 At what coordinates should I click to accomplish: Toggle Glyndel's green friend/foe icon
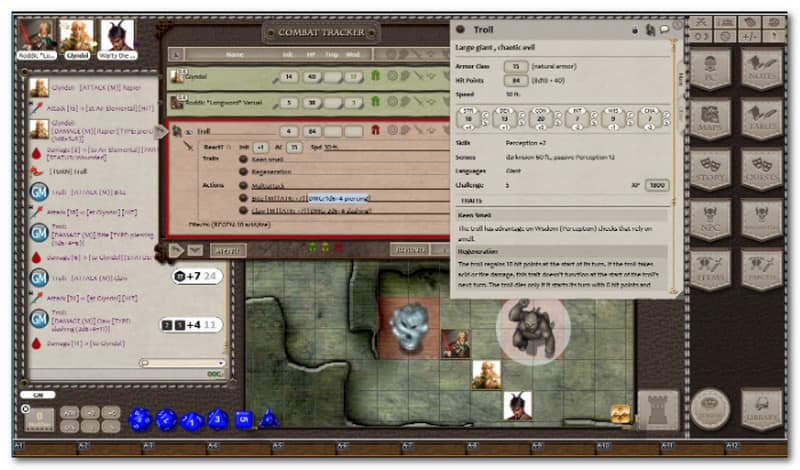pos(376,76)
